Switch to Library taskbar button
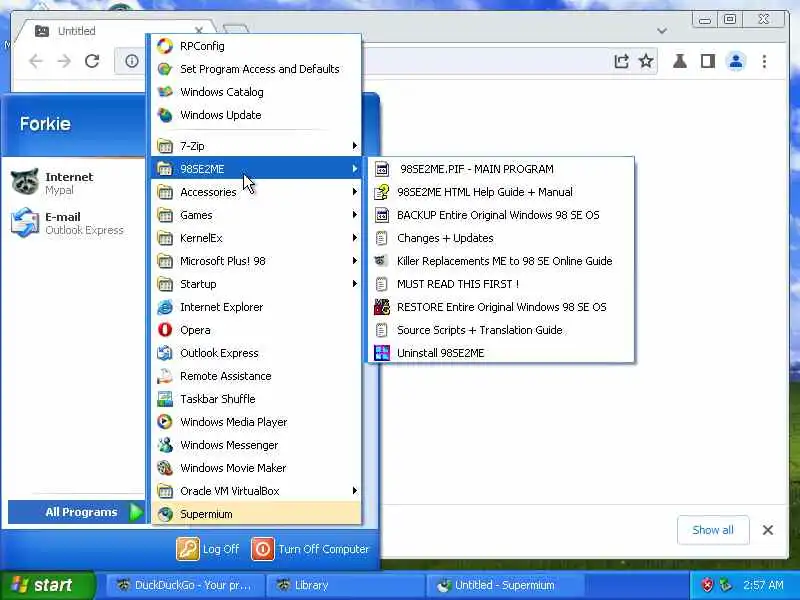This screenshot has width=800, height=600. [345, 585]
